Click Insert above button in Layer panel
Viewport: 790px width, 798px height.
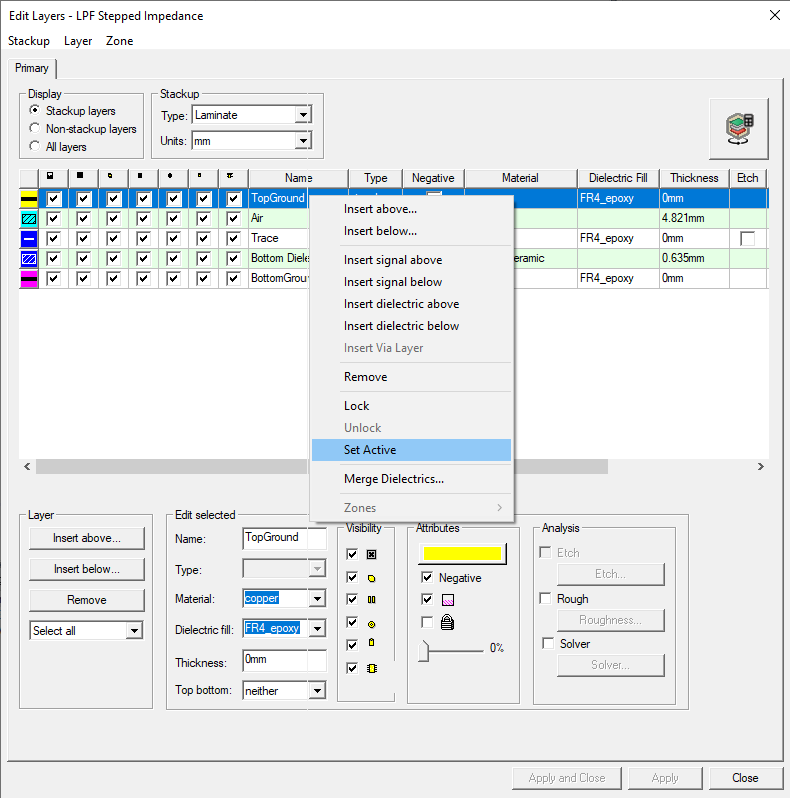(87, 538)
